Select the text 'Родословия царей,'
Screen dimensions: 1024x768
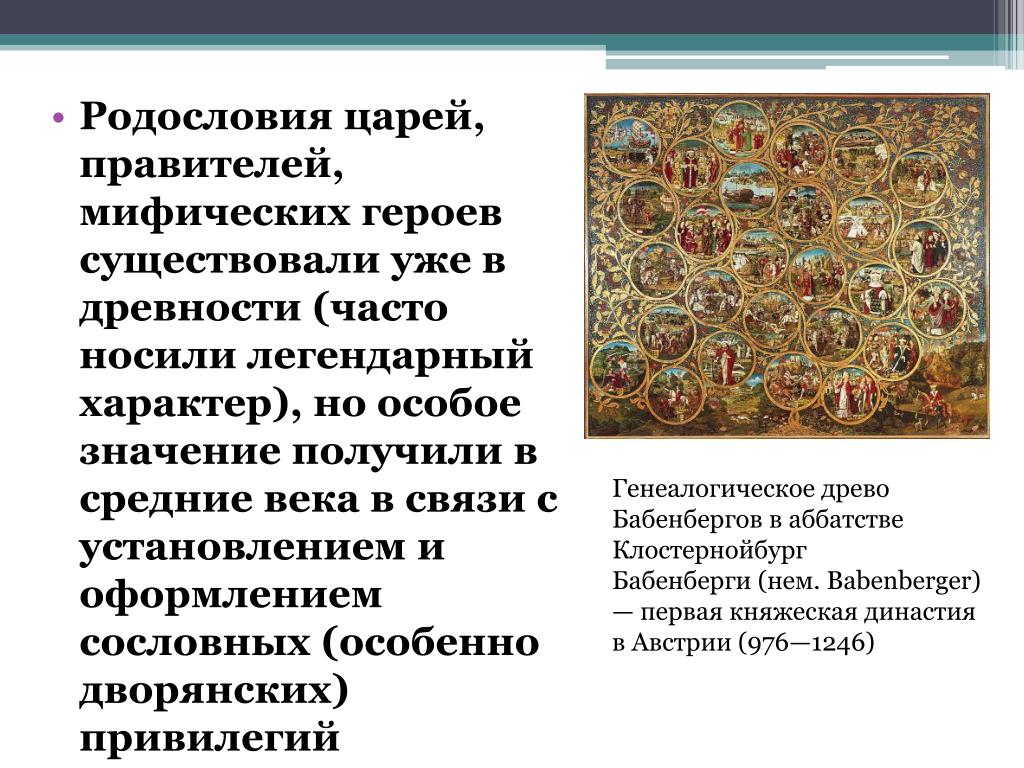click(282, 119)
